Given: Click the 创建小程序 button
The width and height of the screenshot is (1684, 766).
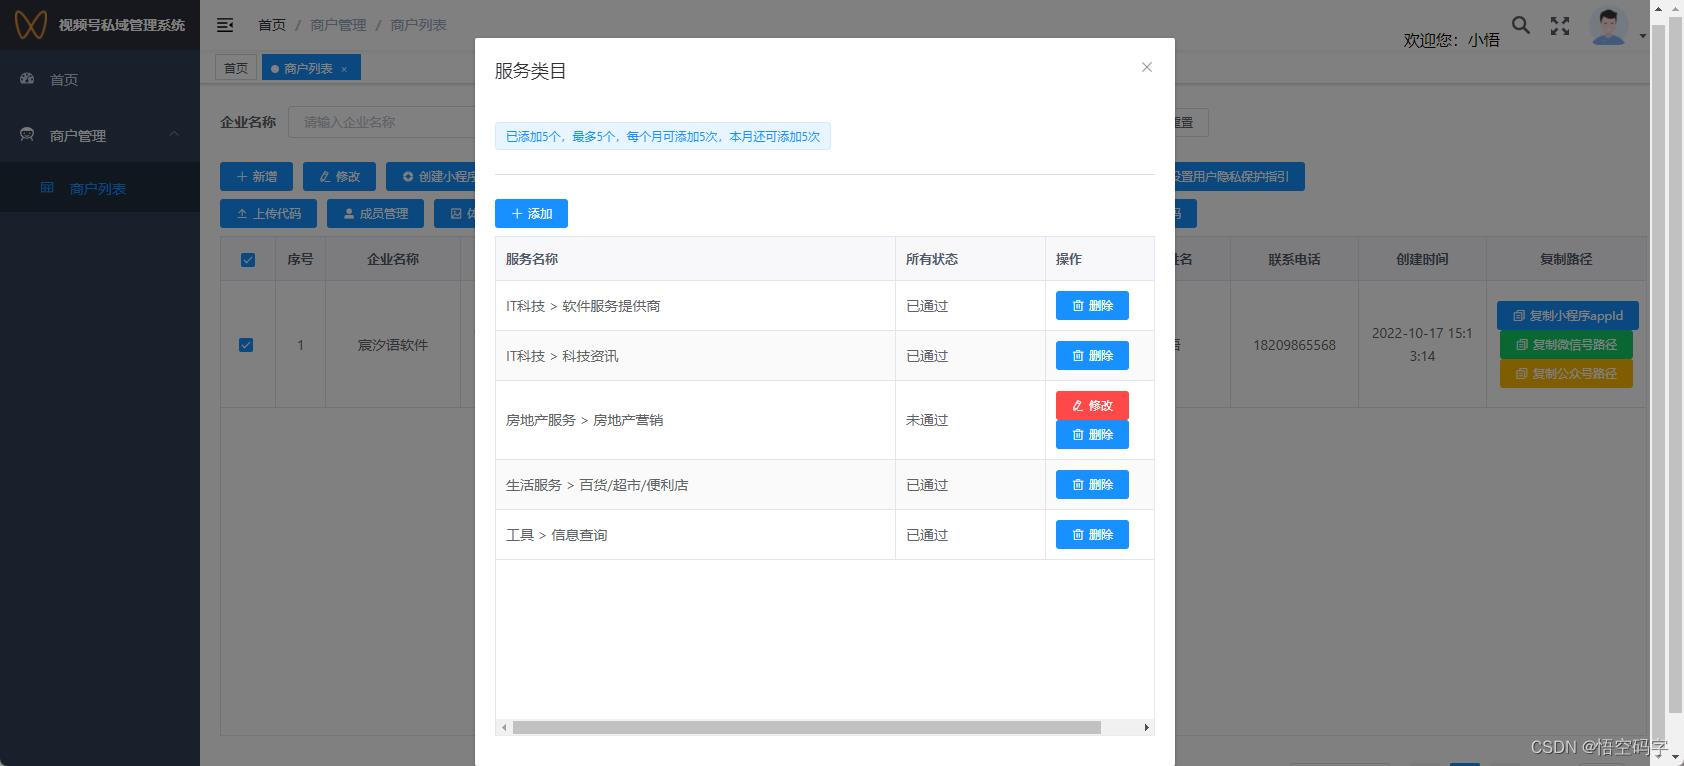Looking at the screenshot, I should pos(431,176).
